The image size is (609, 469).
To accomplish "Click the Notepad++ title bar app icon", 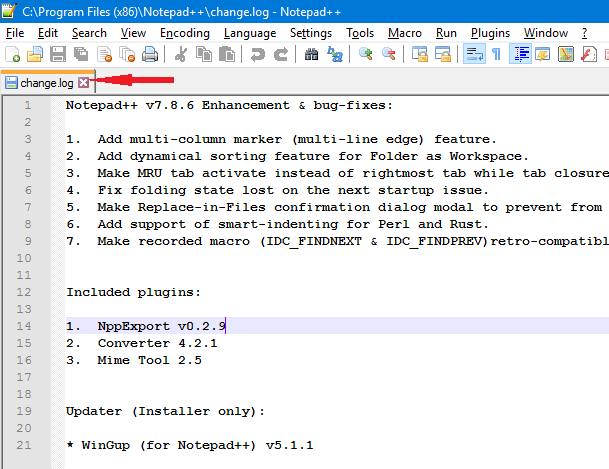I will [9, 11].
